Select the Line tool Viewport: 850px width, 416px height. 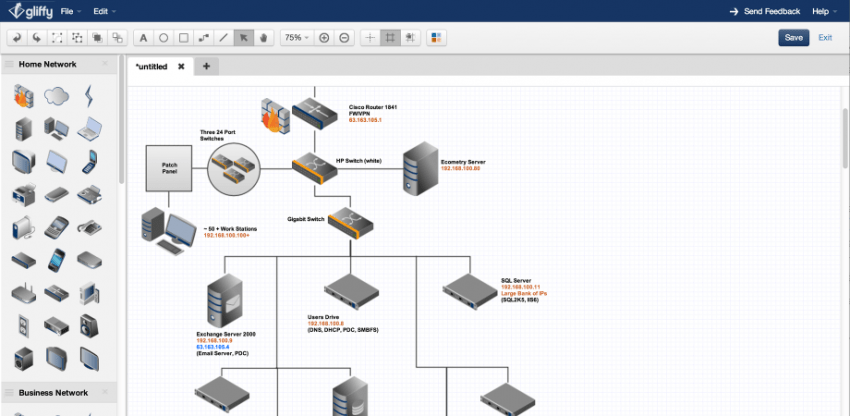(x=223, y=38)
